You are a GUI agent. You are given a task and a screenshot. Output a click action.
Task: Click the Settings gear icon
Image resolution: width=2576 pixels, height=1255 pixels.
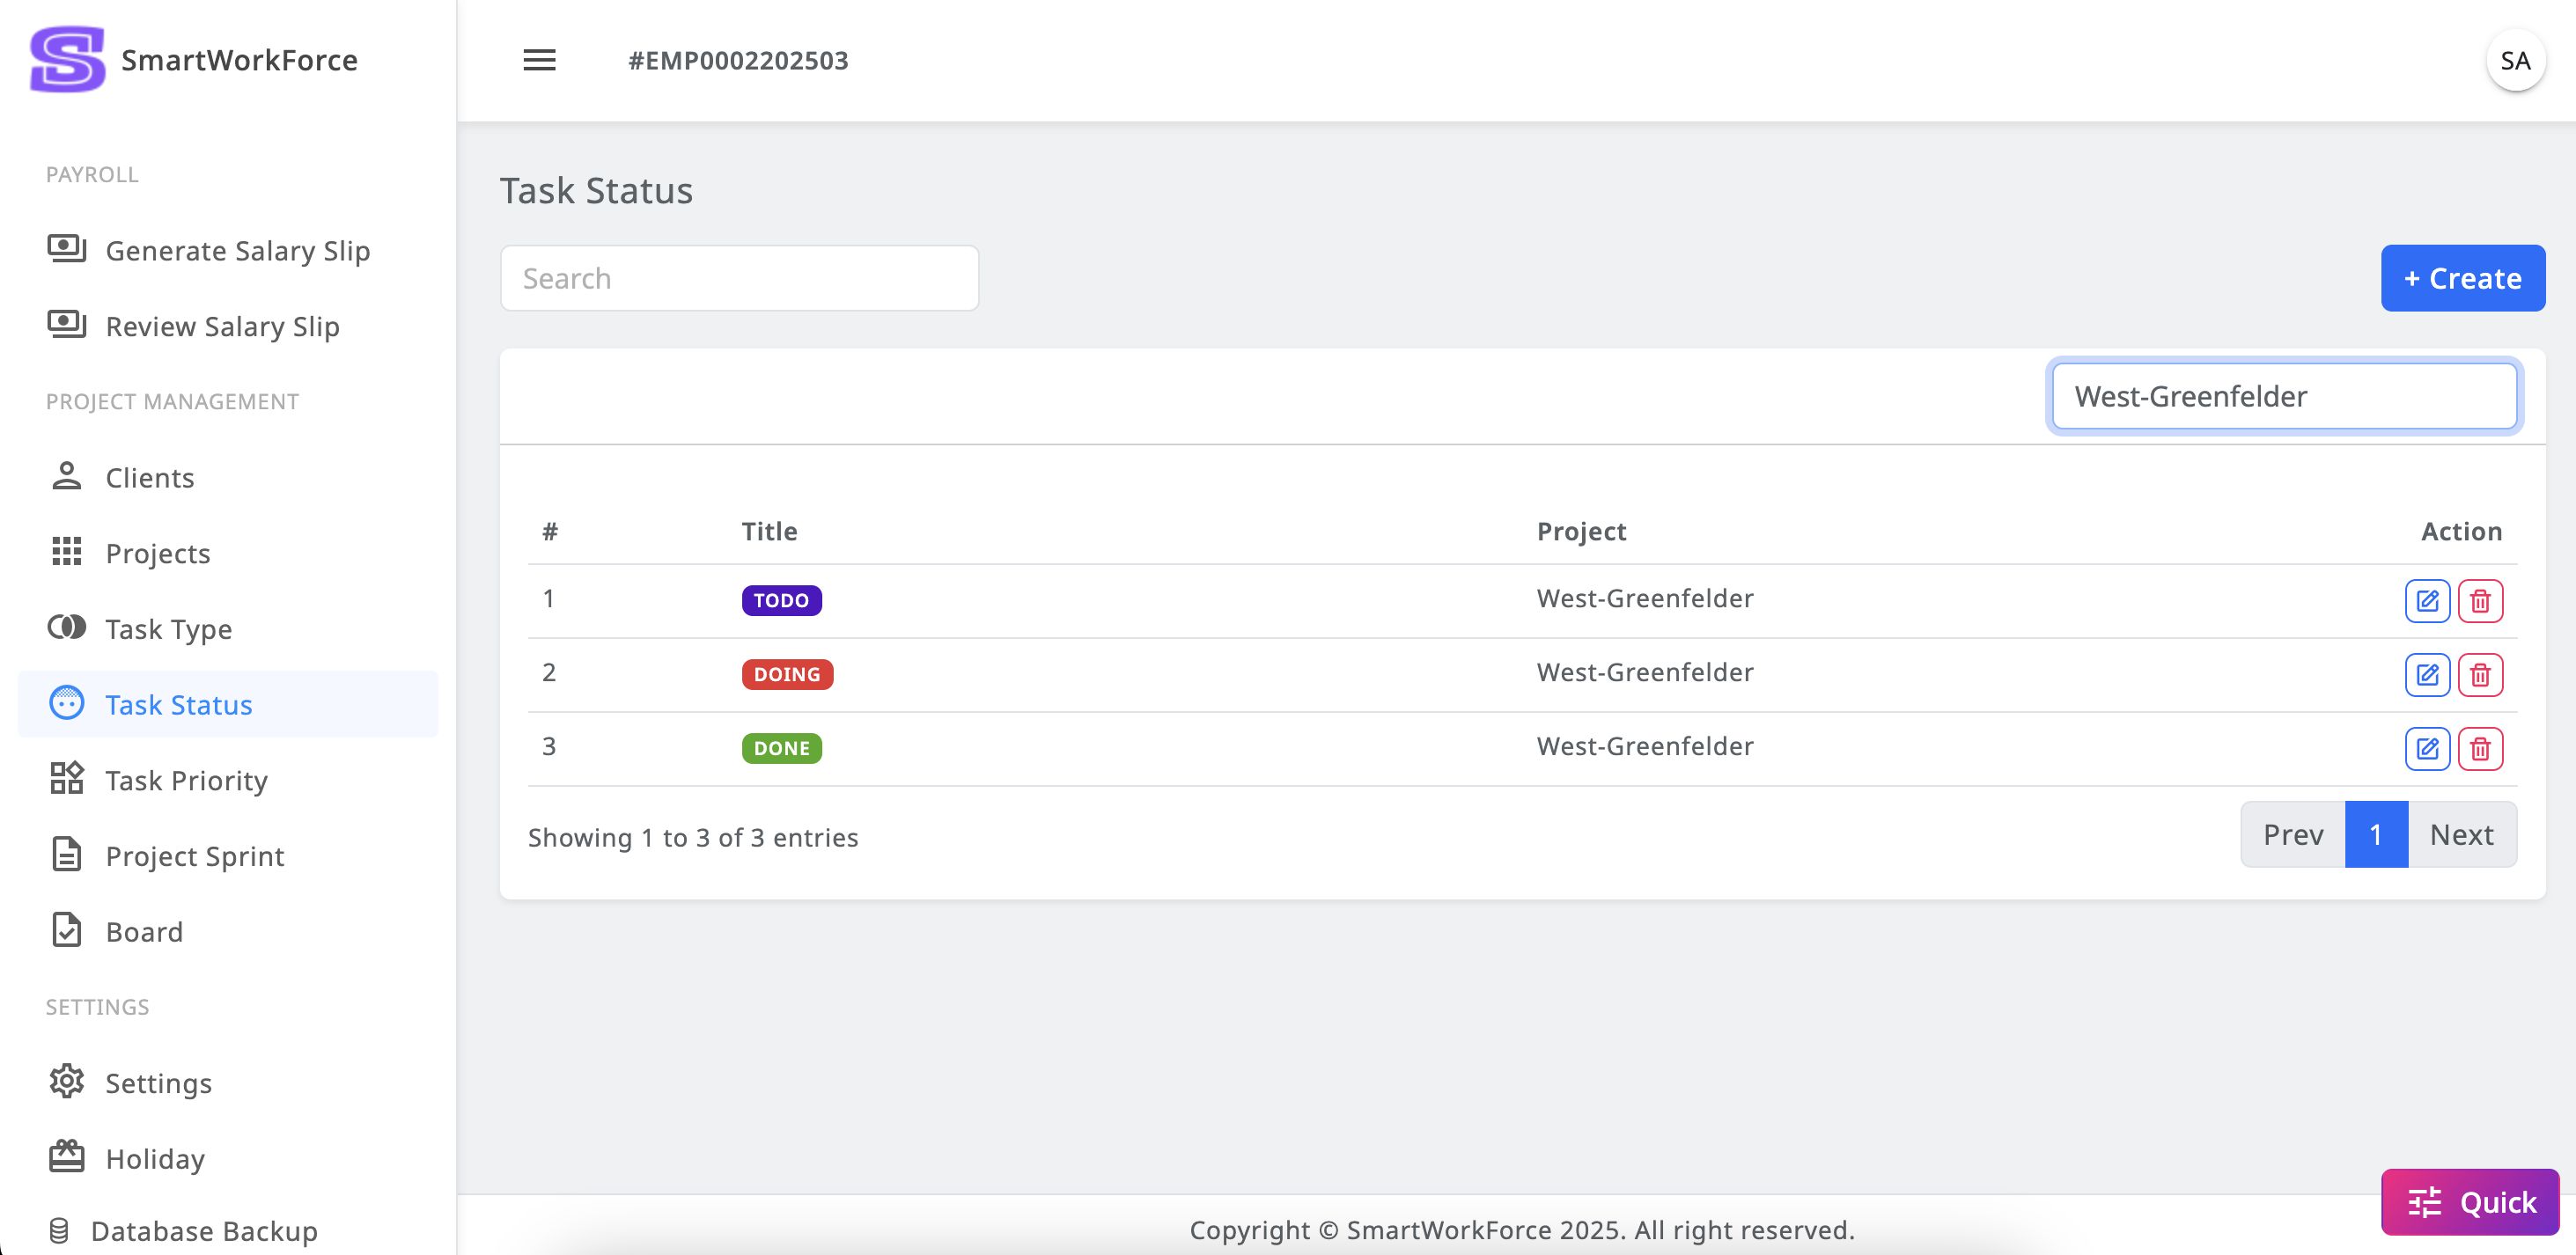tap(67, 1082)
